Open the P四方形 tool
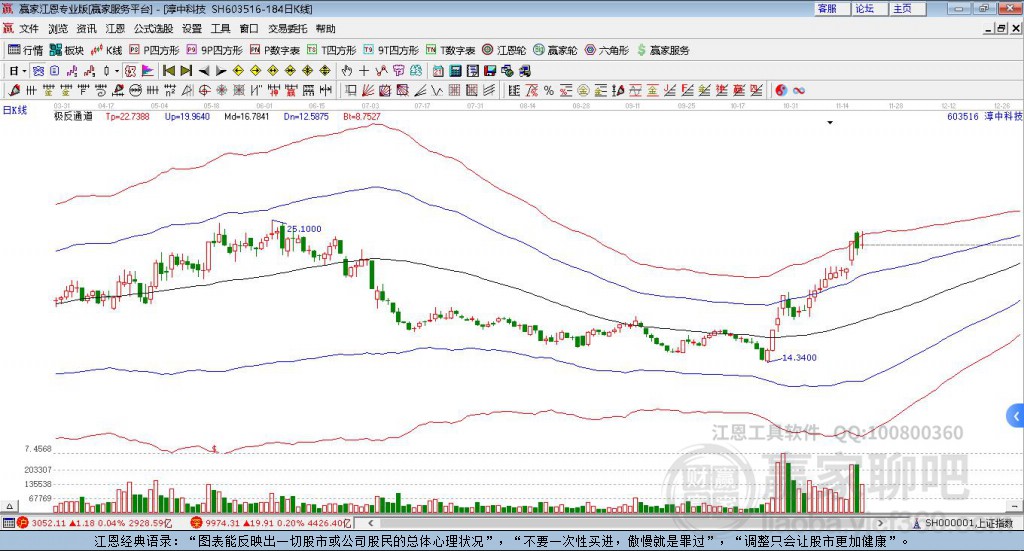 (154, 50)
